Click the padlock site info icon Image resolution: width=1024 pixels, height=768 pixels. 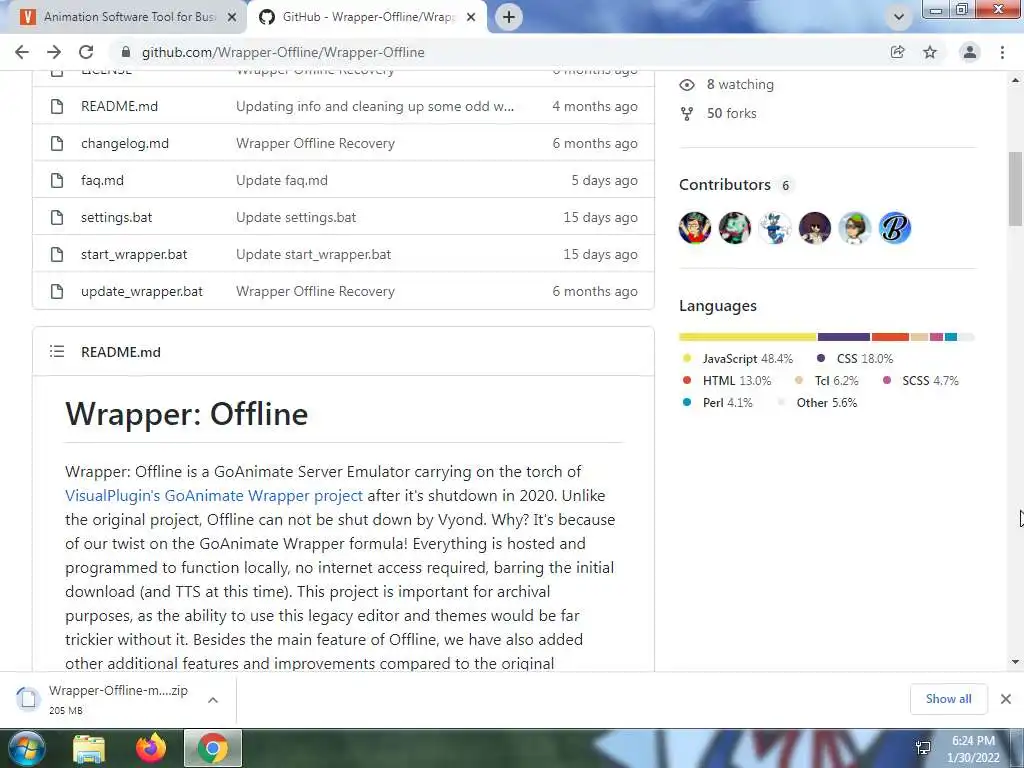[x=126, y=52]
